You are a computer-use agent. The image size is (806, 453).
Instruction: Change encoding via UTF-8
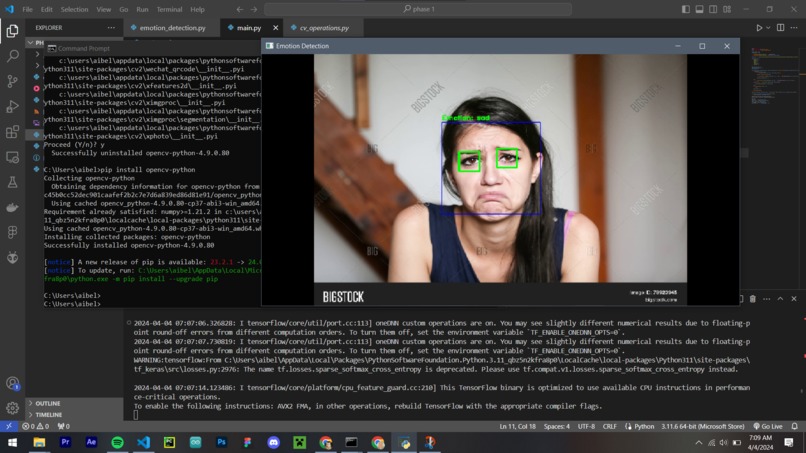(586, 426)
